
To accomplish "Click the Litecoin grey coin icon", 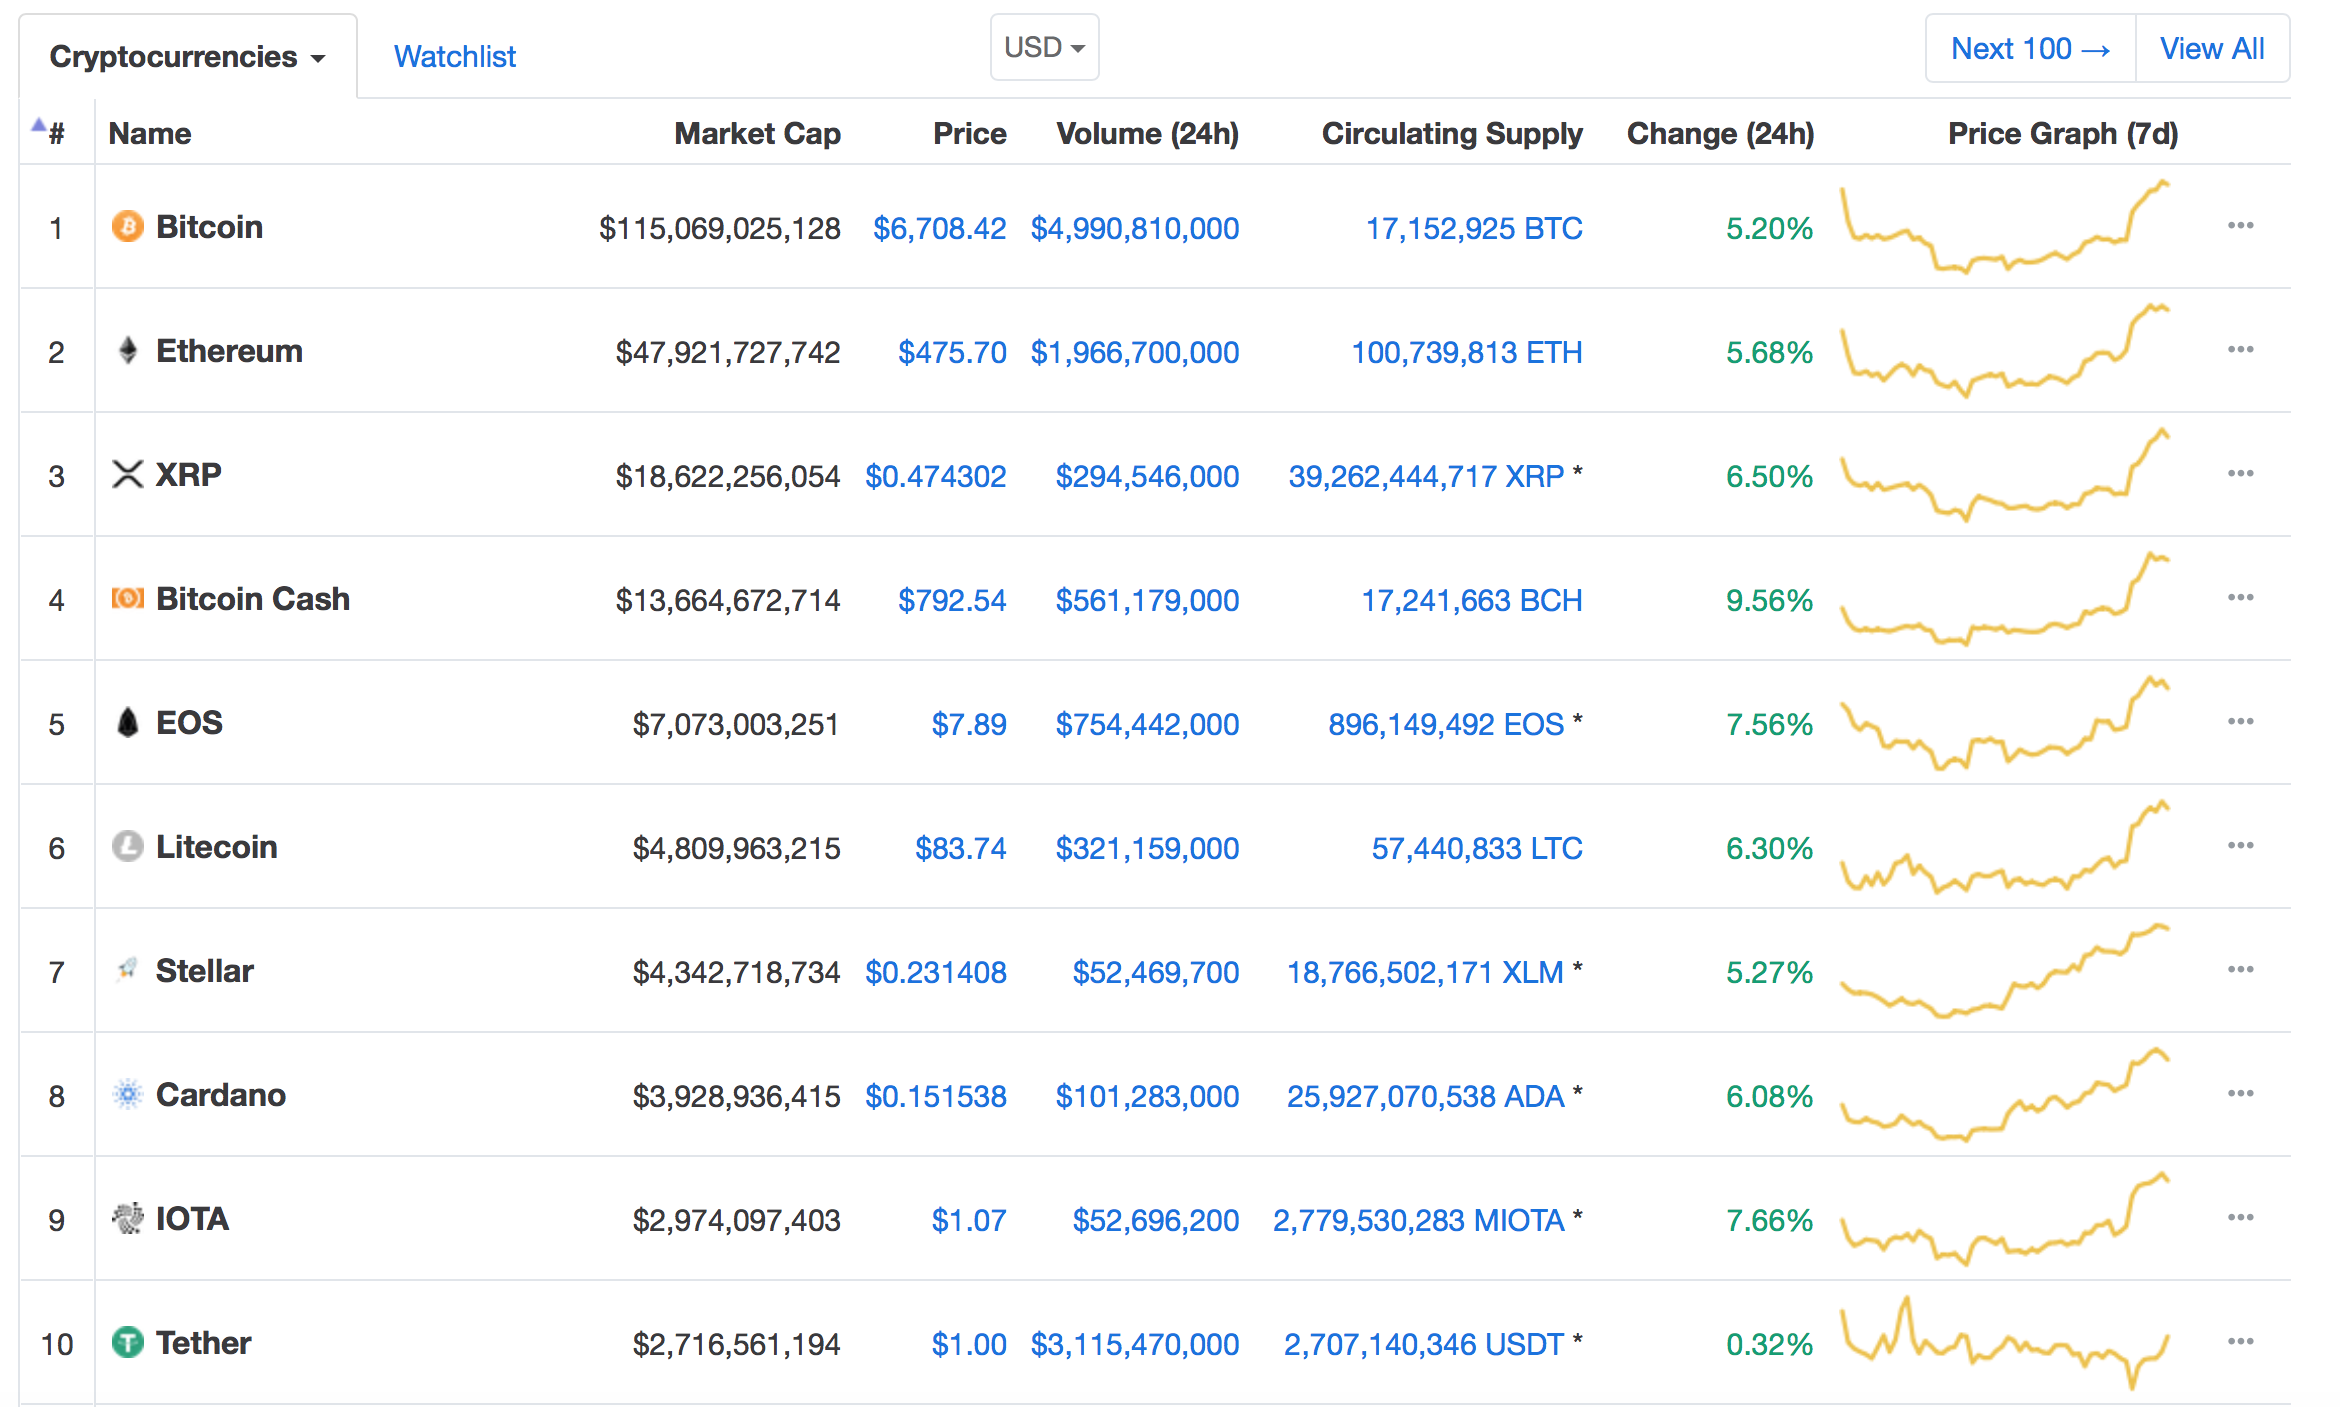I will pos(127,846).
